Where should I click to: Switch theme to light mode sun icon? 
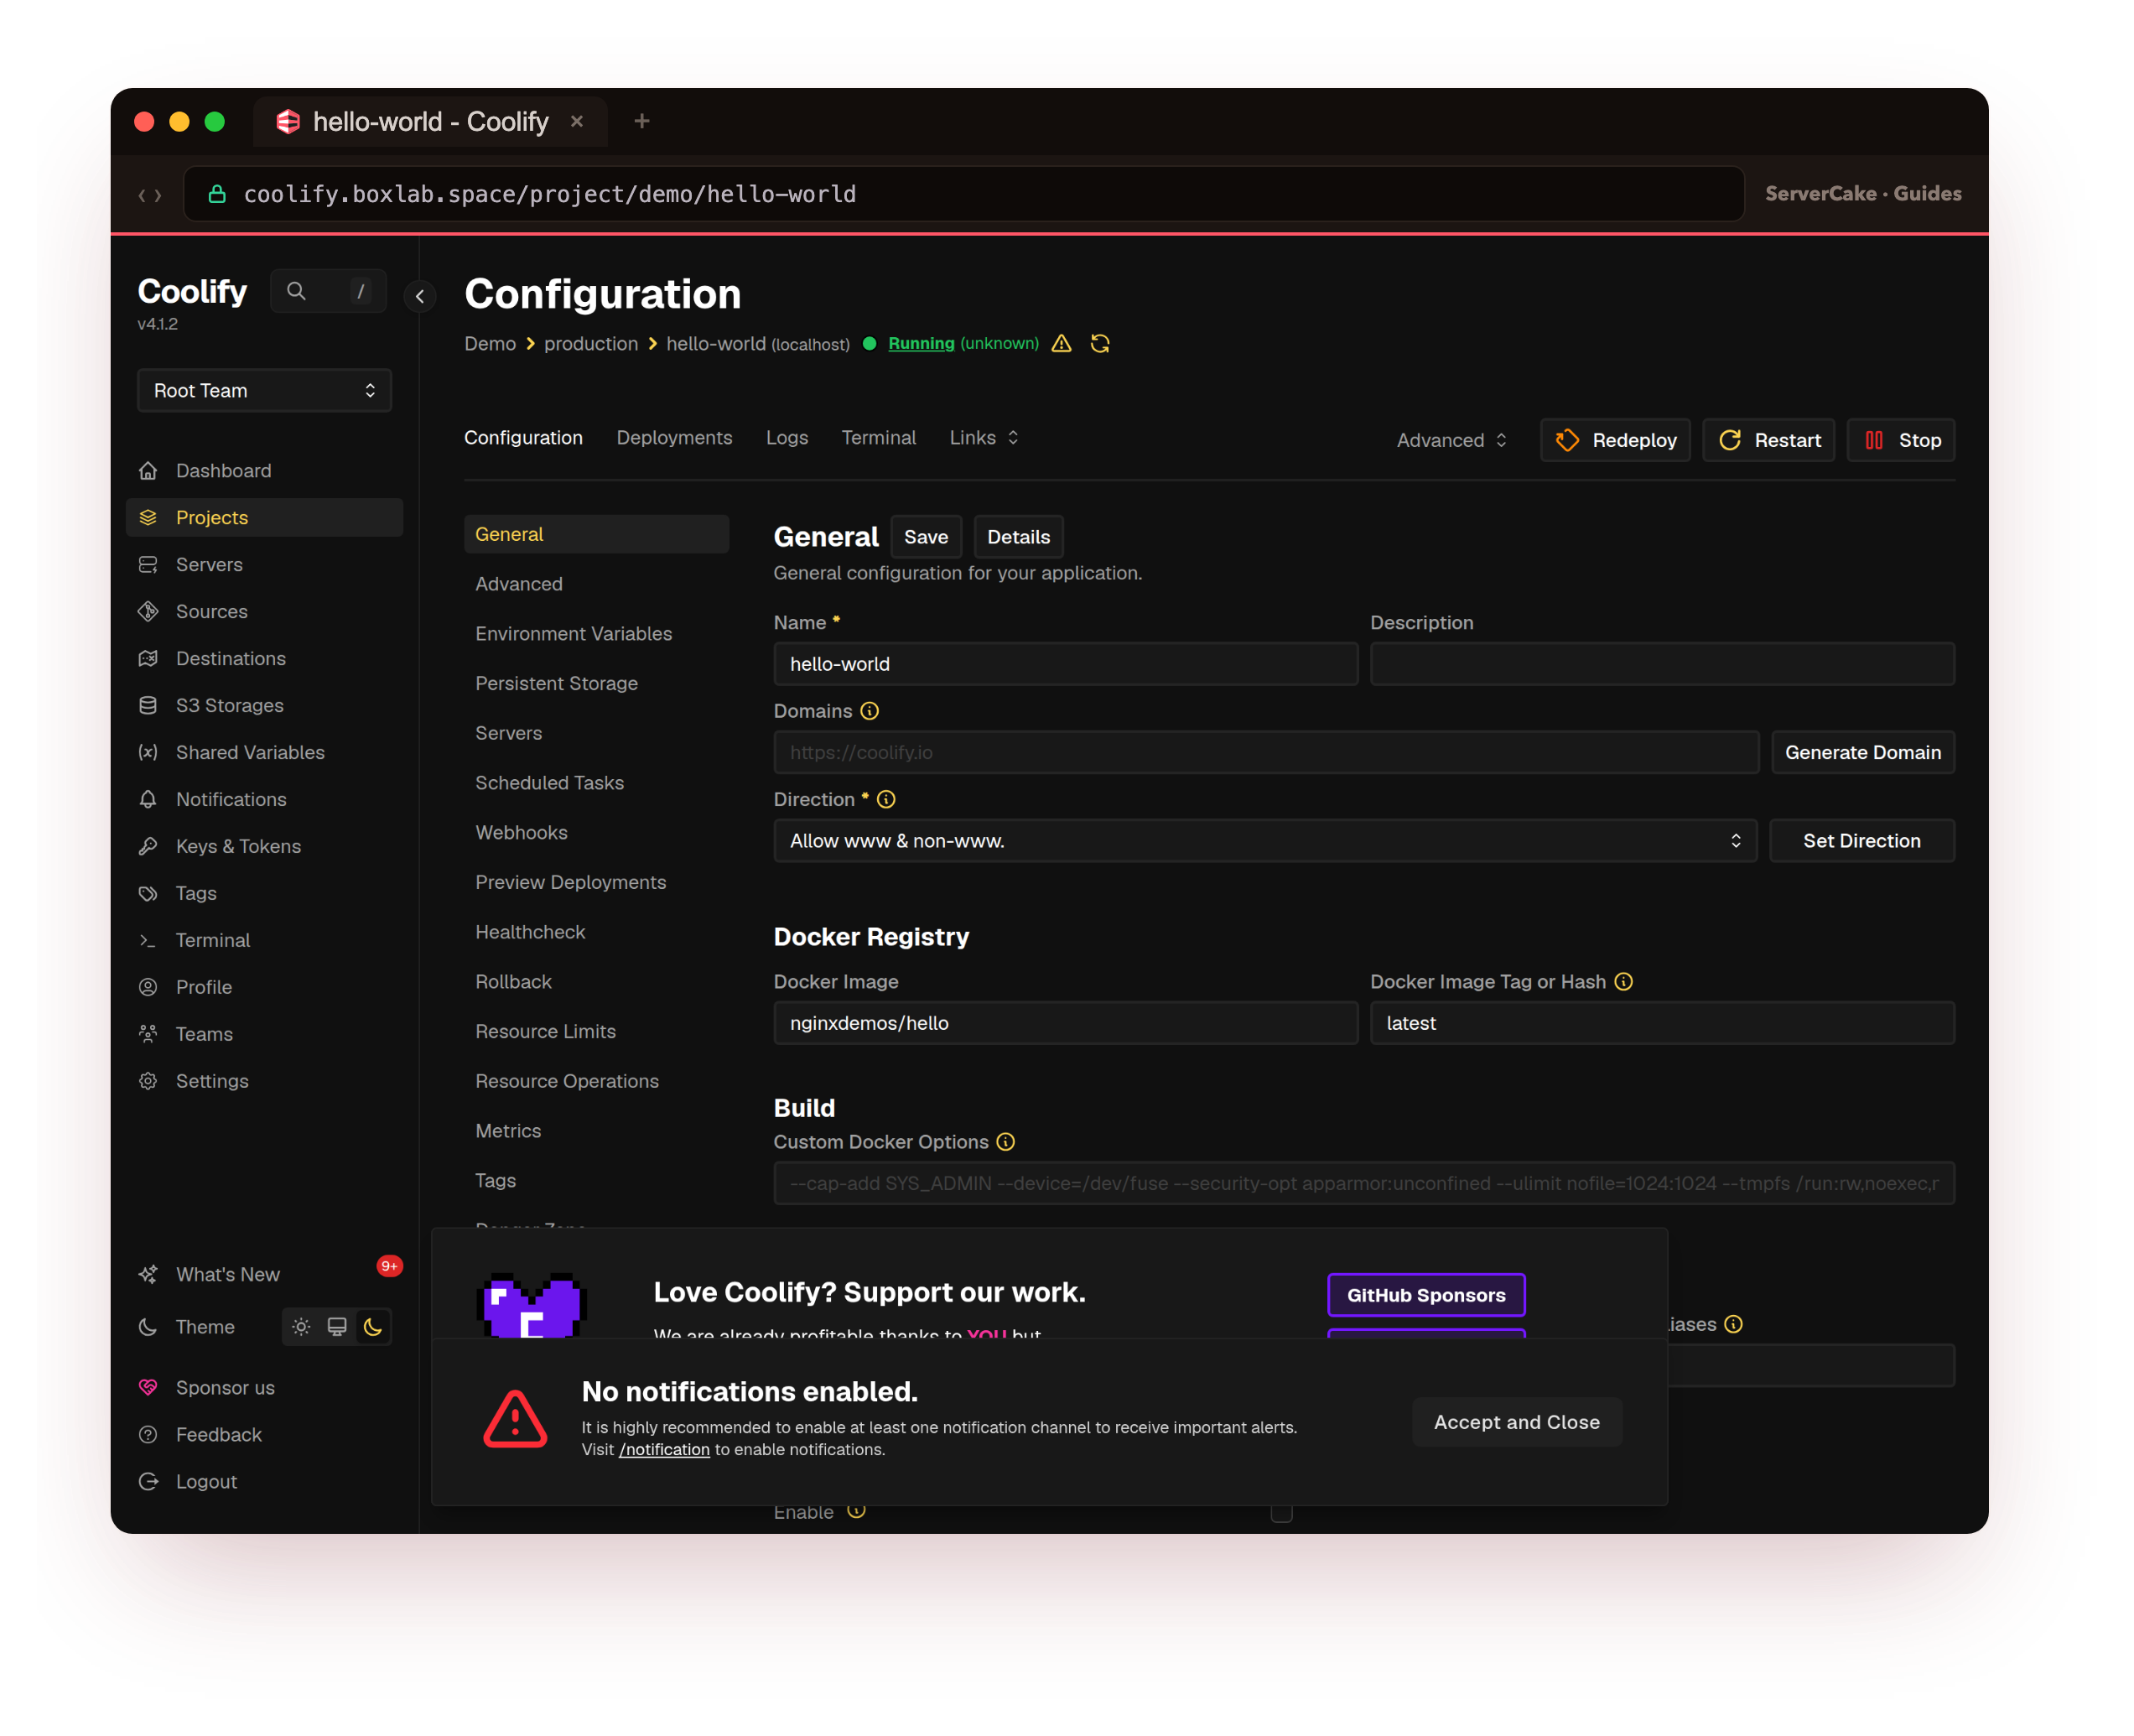301,1326
